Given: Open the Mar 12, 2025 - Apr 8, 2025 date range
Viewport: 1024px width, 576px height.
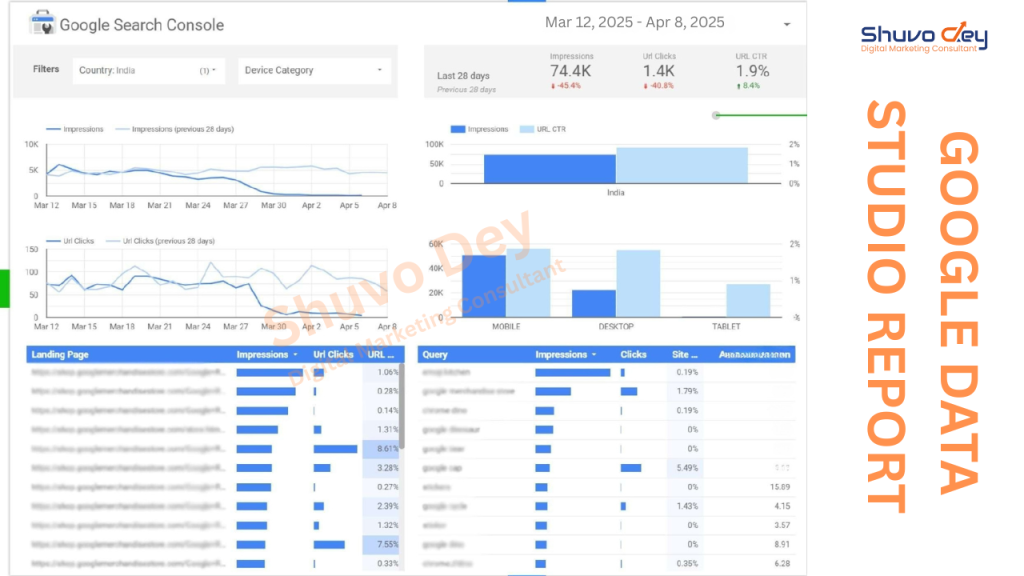Looking at the screenshot, I should click(634, 23).
